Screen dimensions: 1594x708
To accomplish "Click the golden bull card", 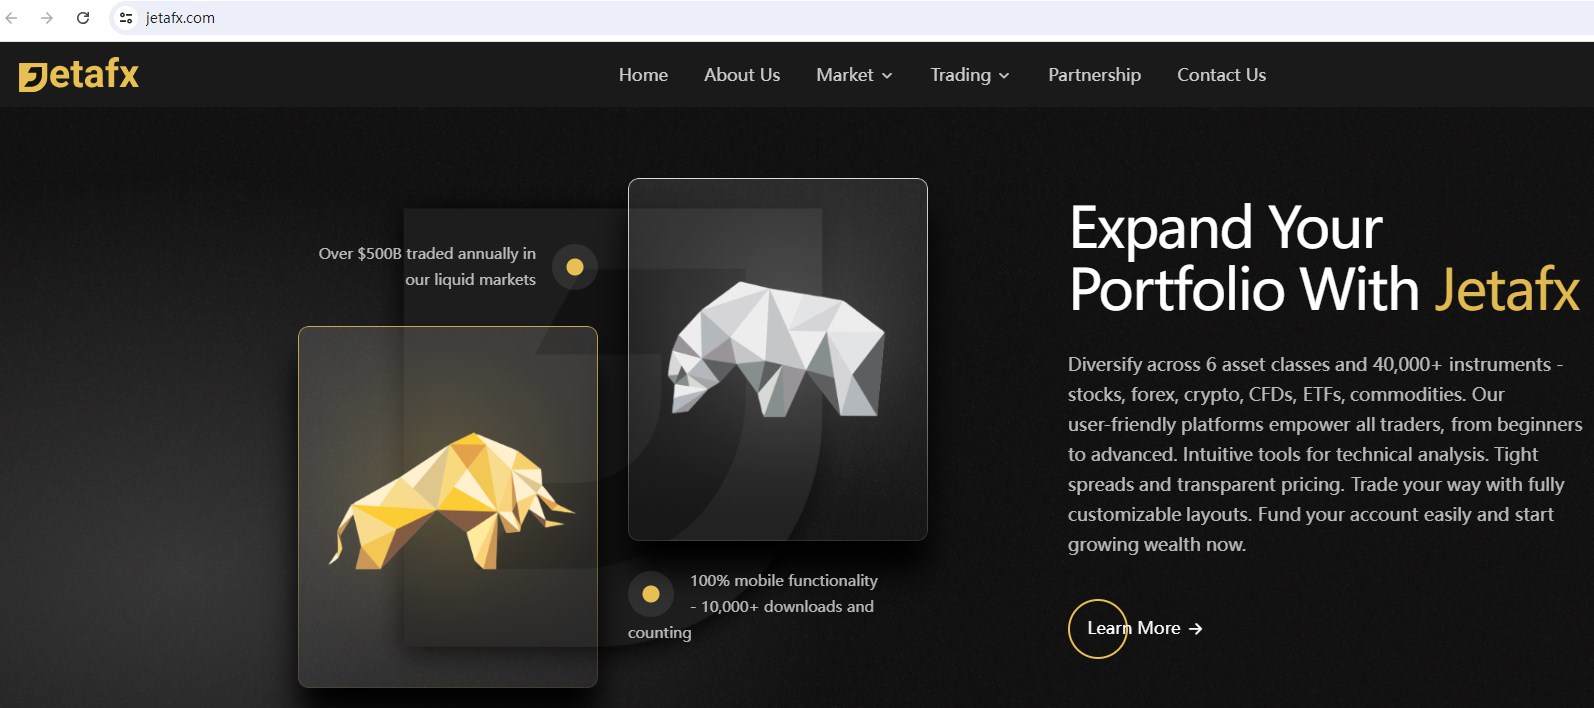I will (x=448, y=507).
